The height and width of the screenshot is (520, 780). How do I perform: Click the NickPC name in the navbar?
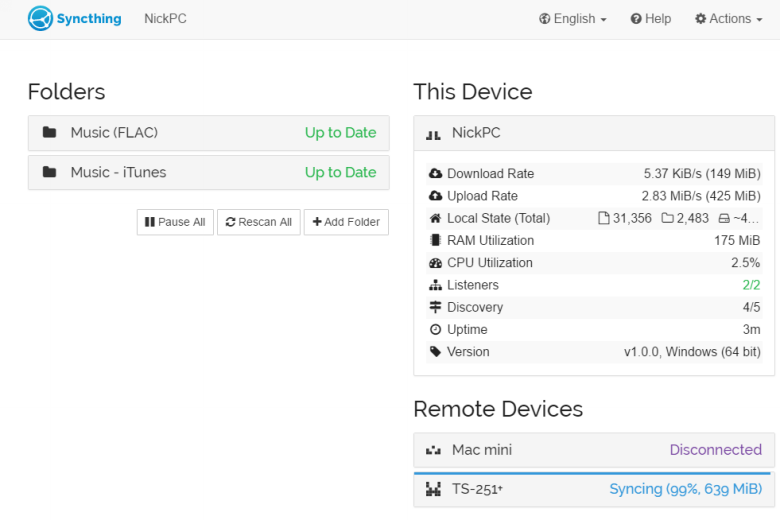165,19
